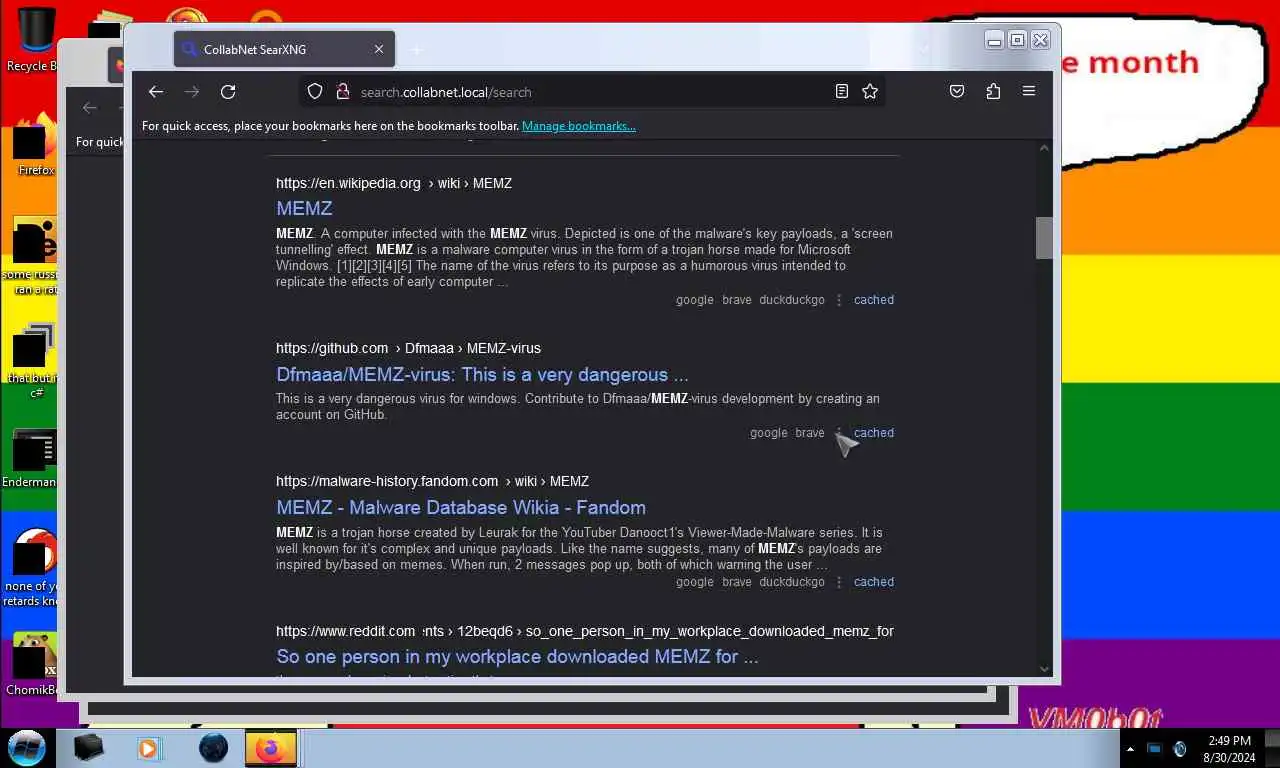The width and height of the screenshot is (1280, 768).
Task: Click the page scrollbar down arrow
Action: tap(1045, 669)
